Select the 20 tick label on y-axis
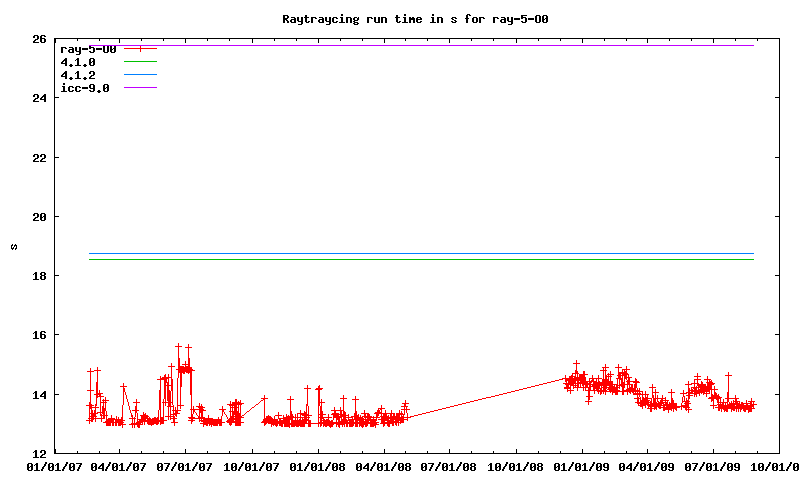Screen dimensions: 800x480 point(38,217)
